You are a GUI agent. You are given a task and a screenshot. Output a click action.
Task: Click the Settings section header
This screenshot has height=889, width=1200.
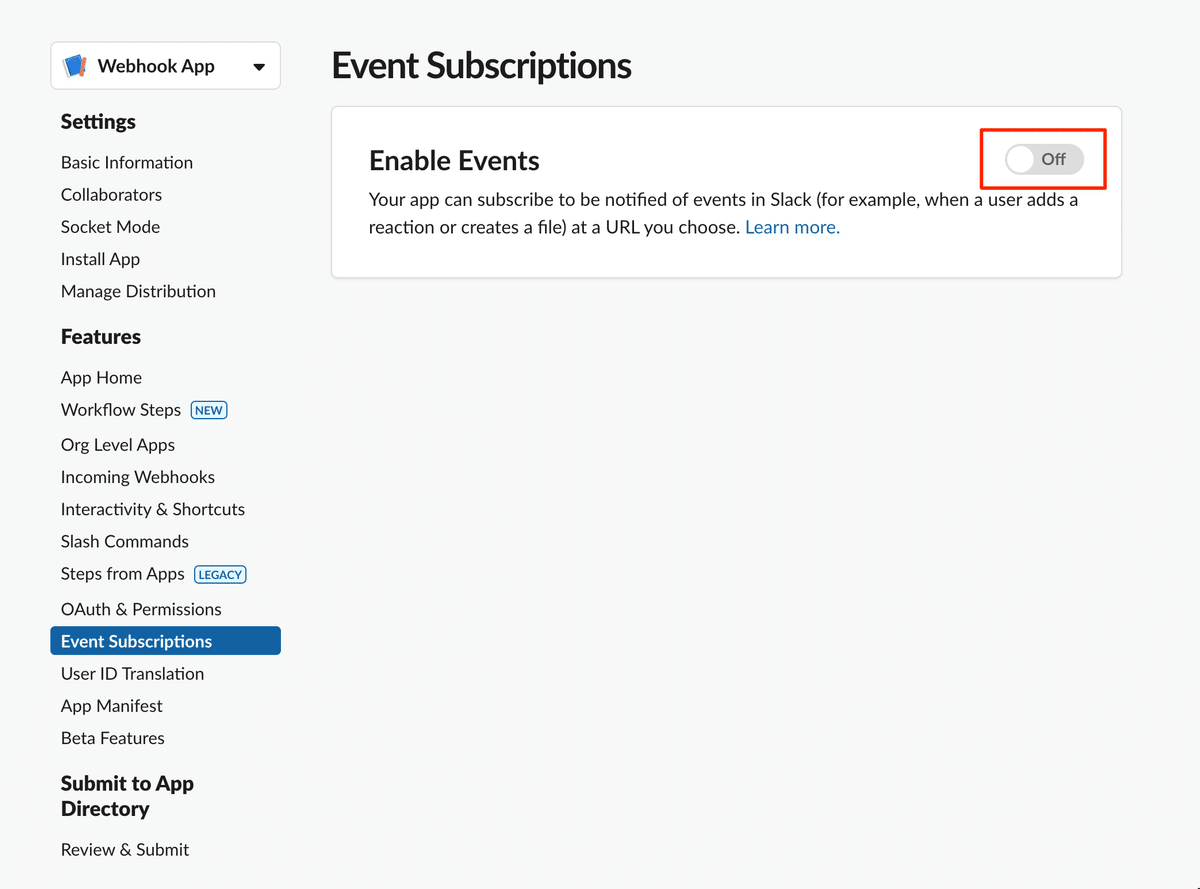98,122
